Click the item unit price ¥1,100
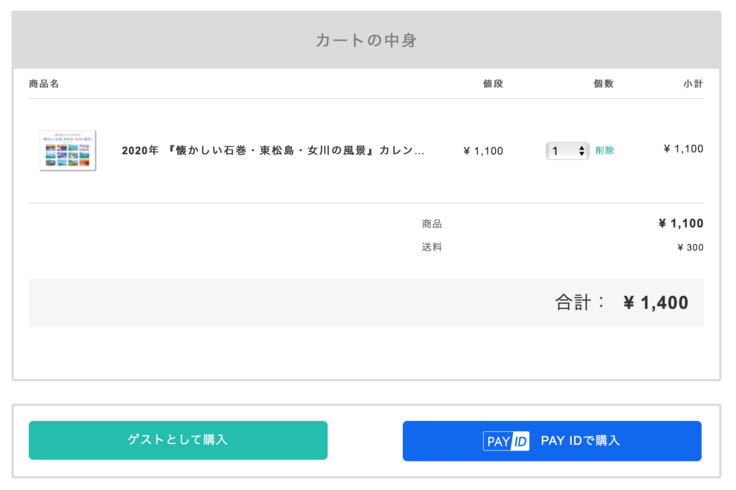The image size is (736, 490). point(483,151)
